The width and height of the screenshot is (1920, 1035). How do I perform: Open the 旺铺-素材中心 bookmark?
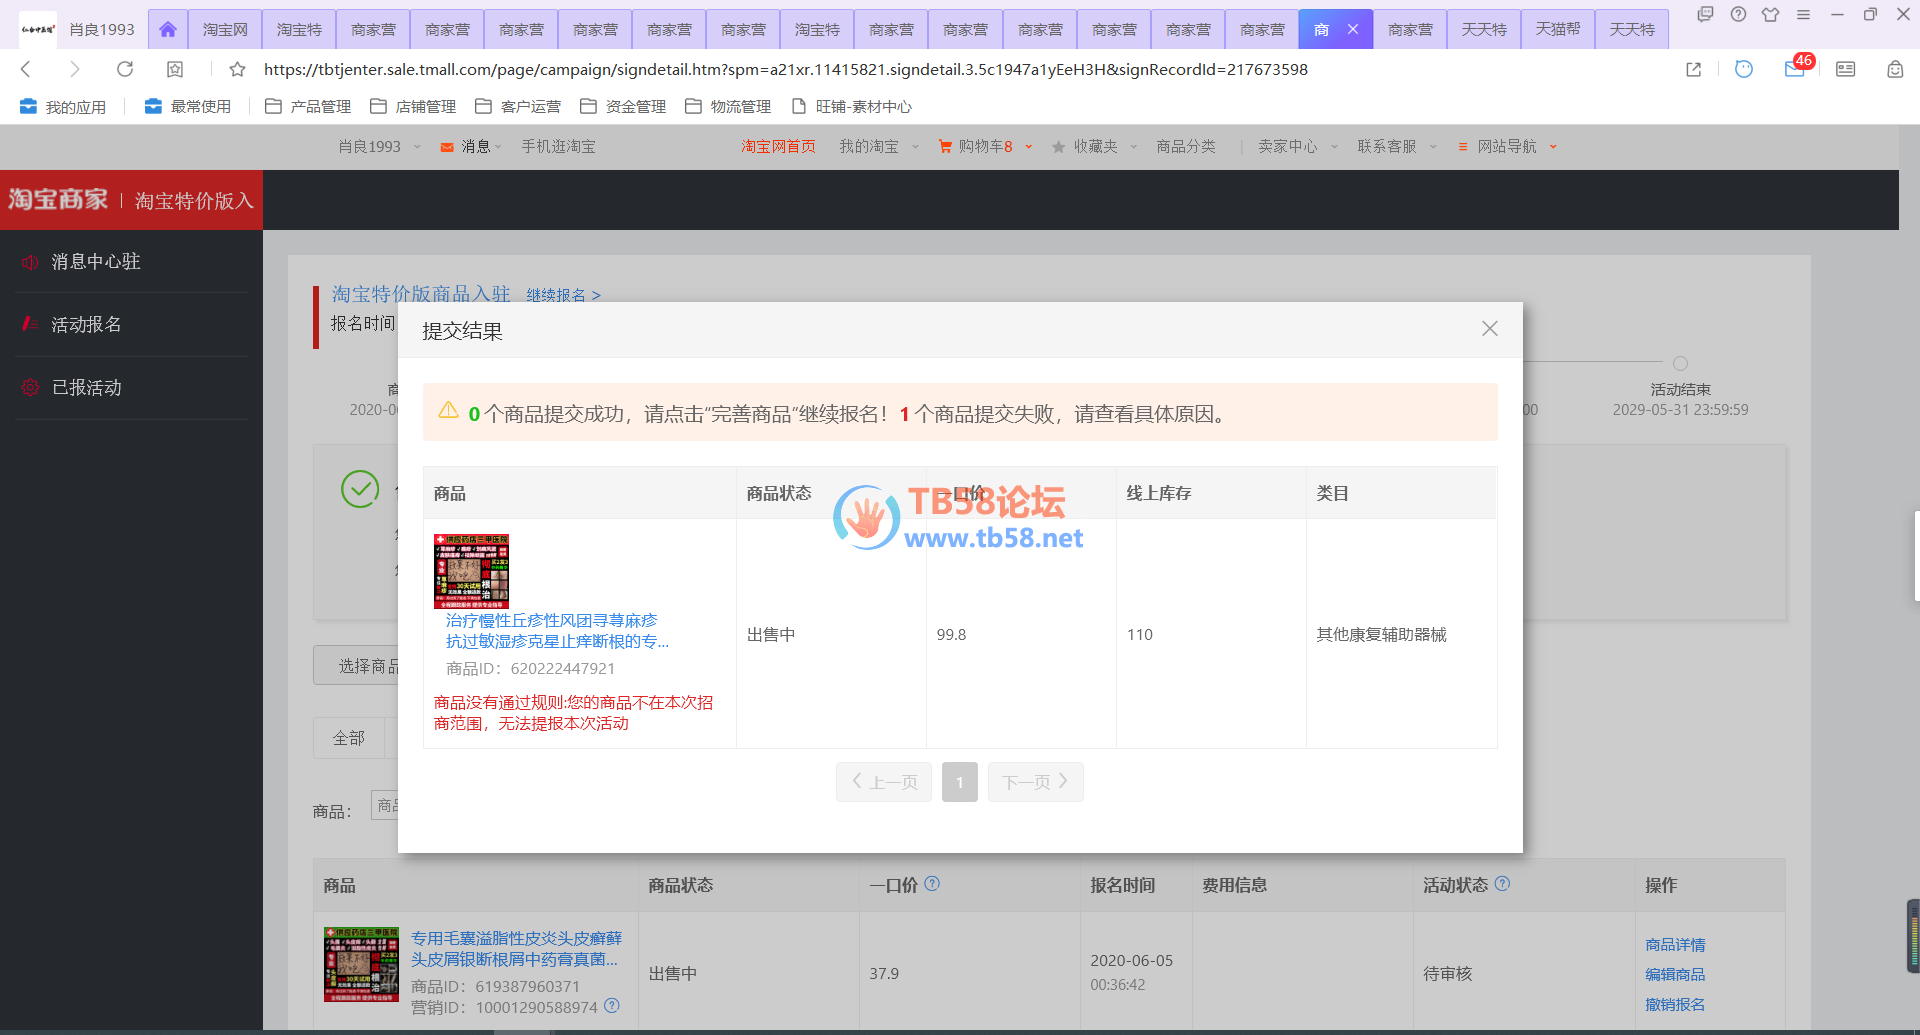pyautogui.click(x=851, y=106)
